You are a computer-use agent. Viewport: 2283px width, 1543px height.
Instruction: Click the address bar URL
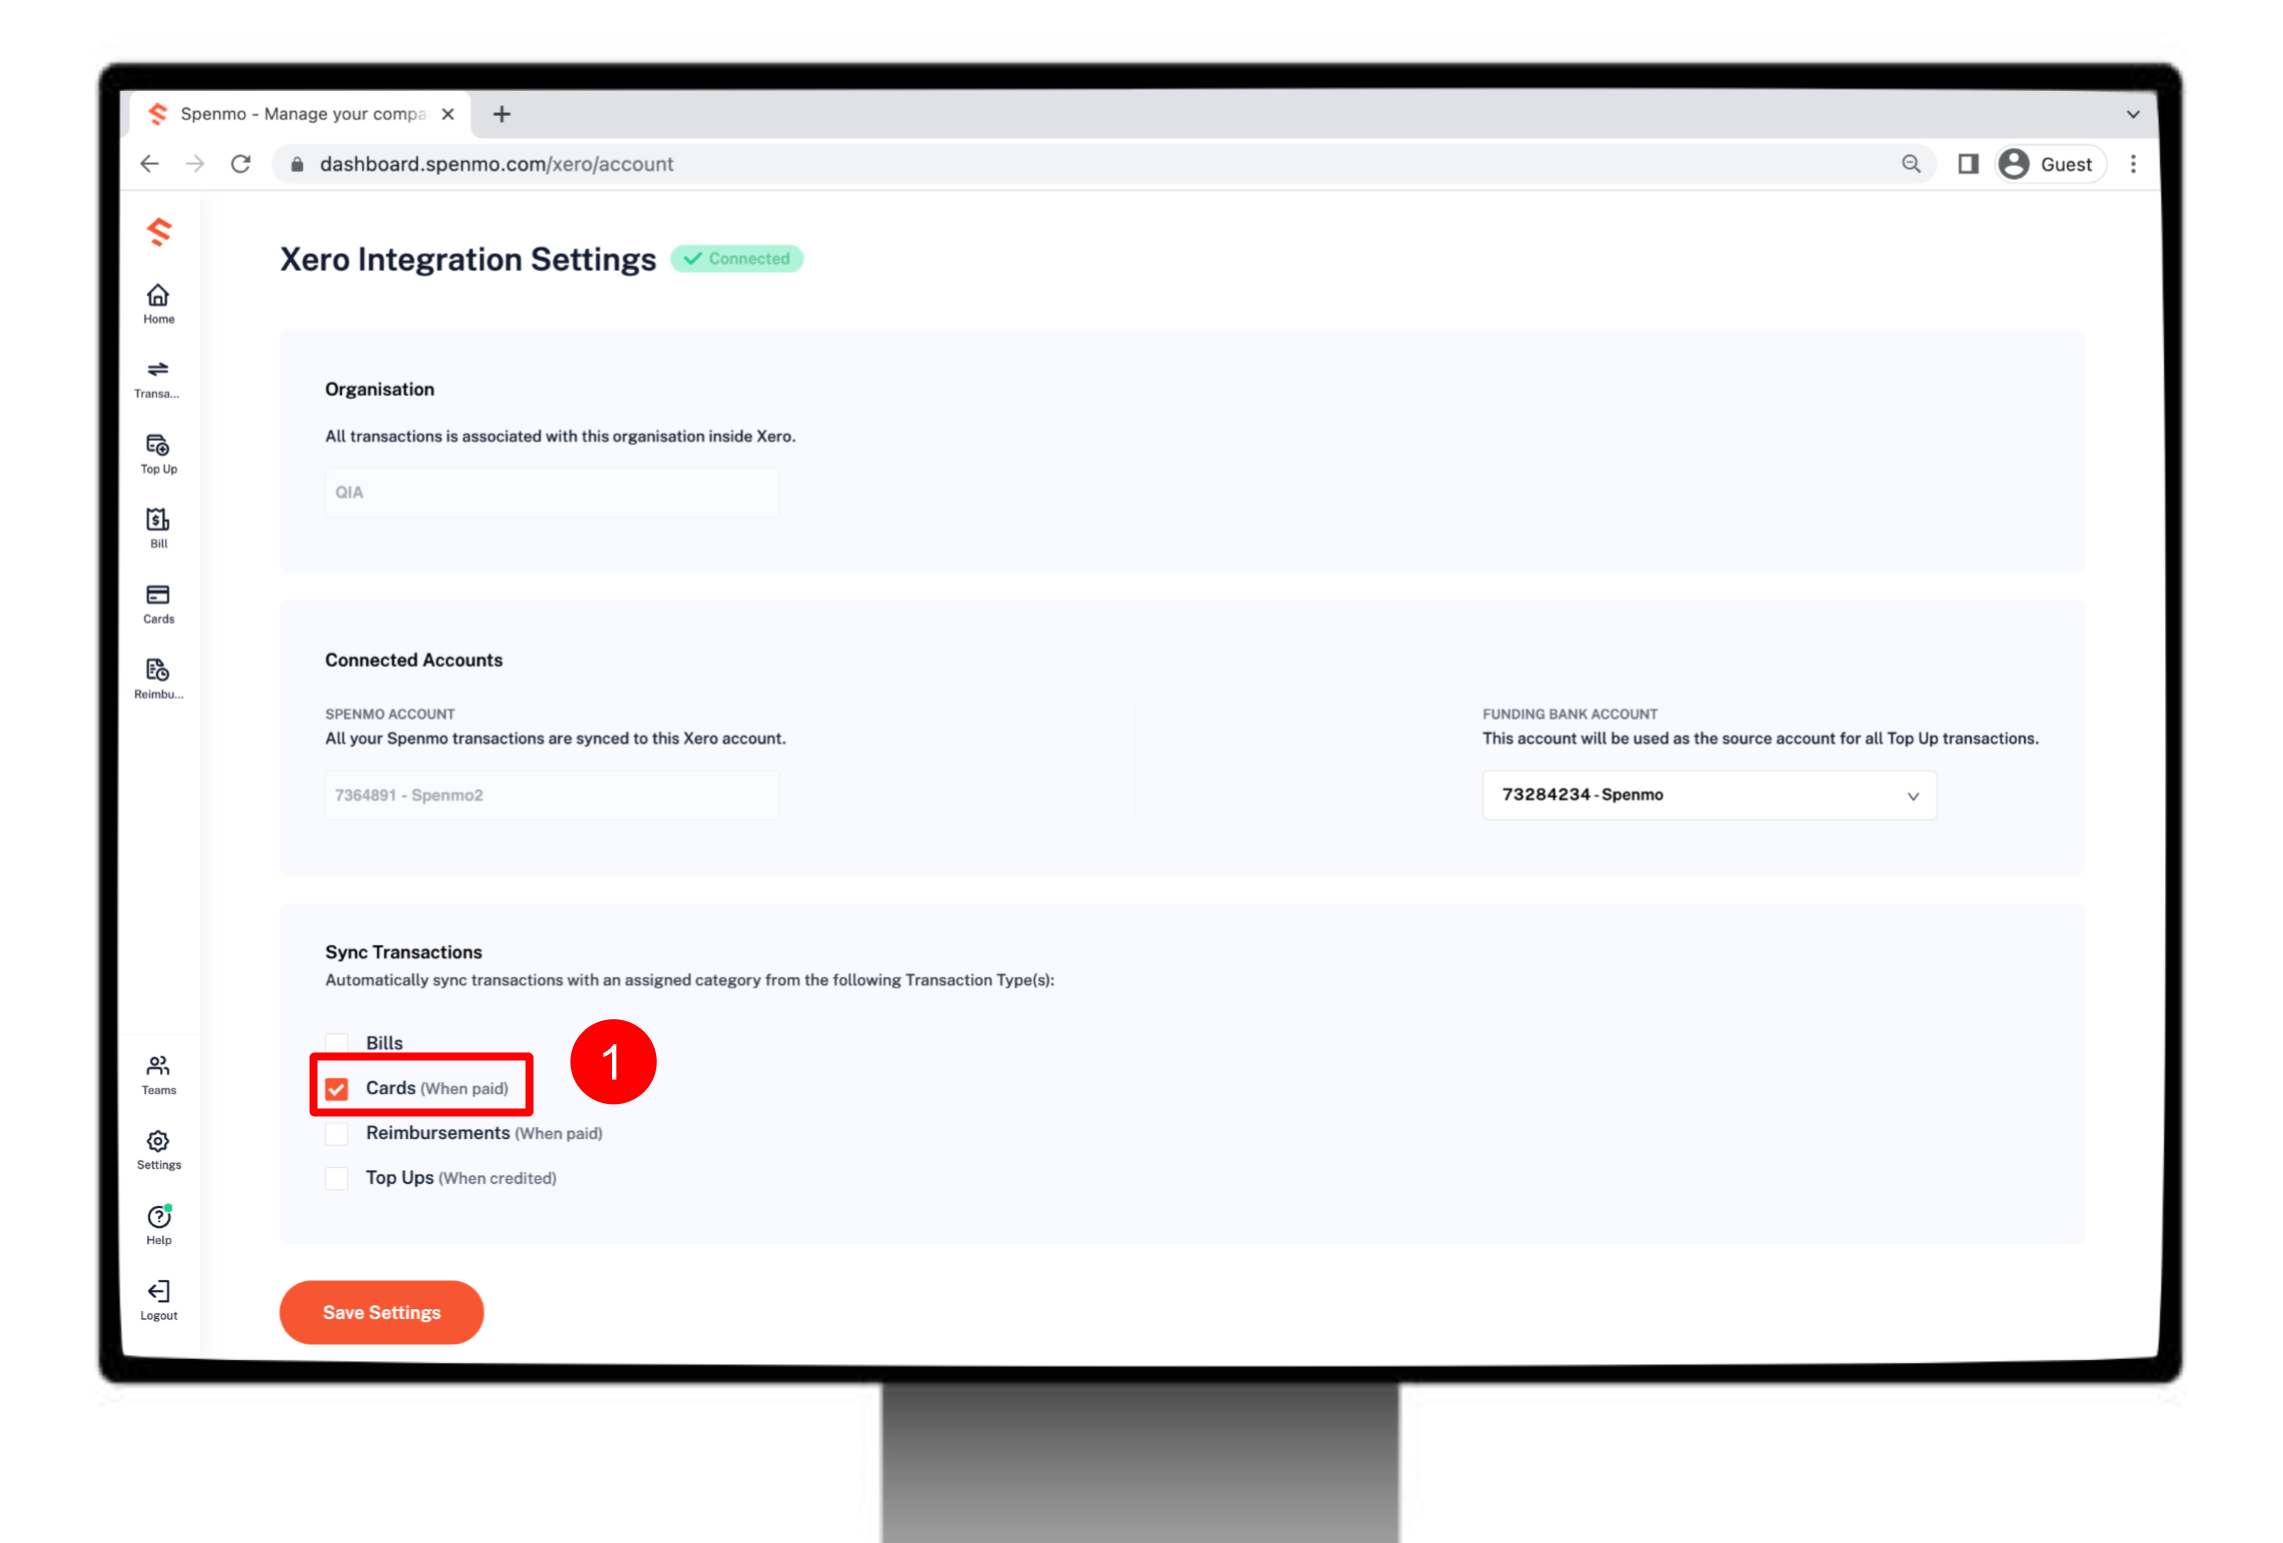tap(496, 164)
